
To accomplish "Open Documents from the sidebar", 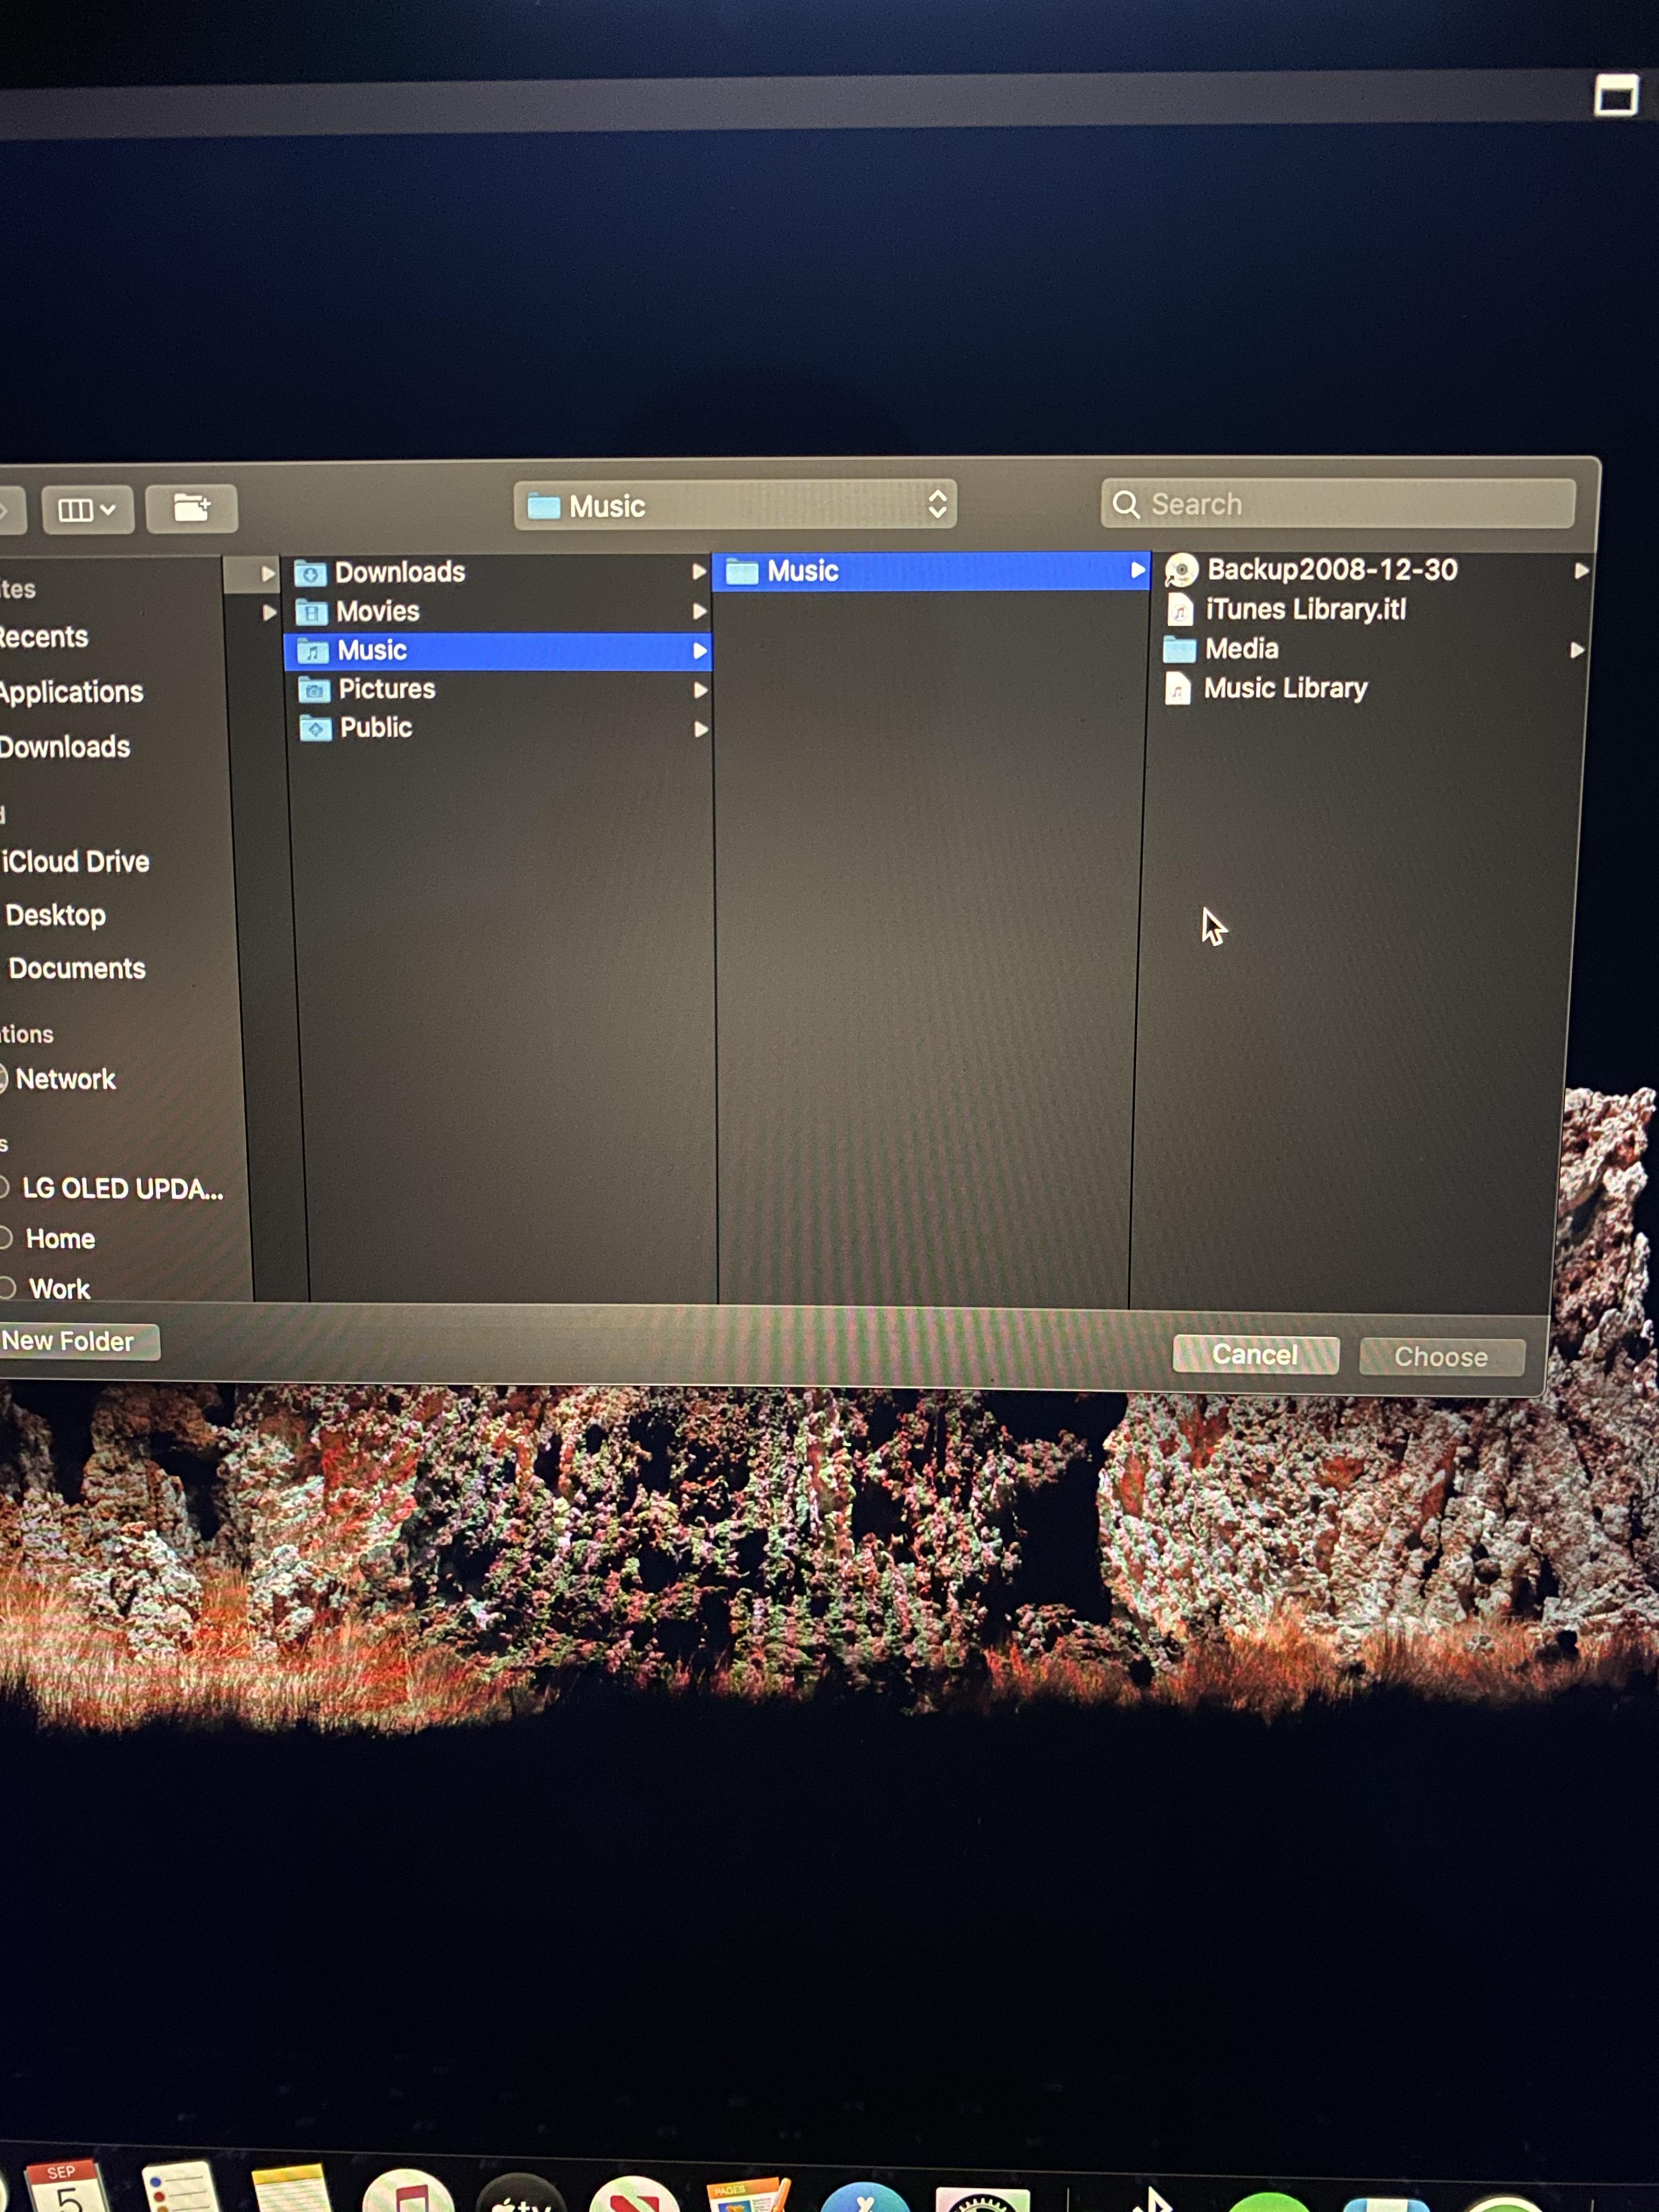I will [x=77, y=968].
